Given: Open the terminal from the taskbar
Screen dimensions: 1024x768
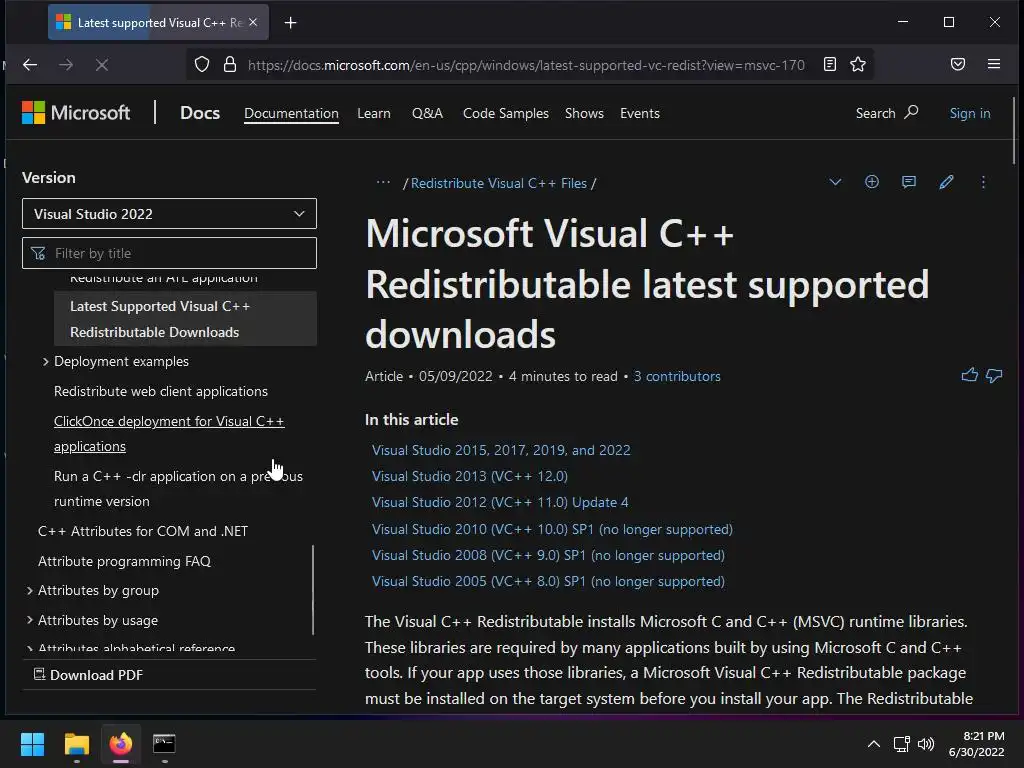Looking at the screenshot, I should pos(164,744).
